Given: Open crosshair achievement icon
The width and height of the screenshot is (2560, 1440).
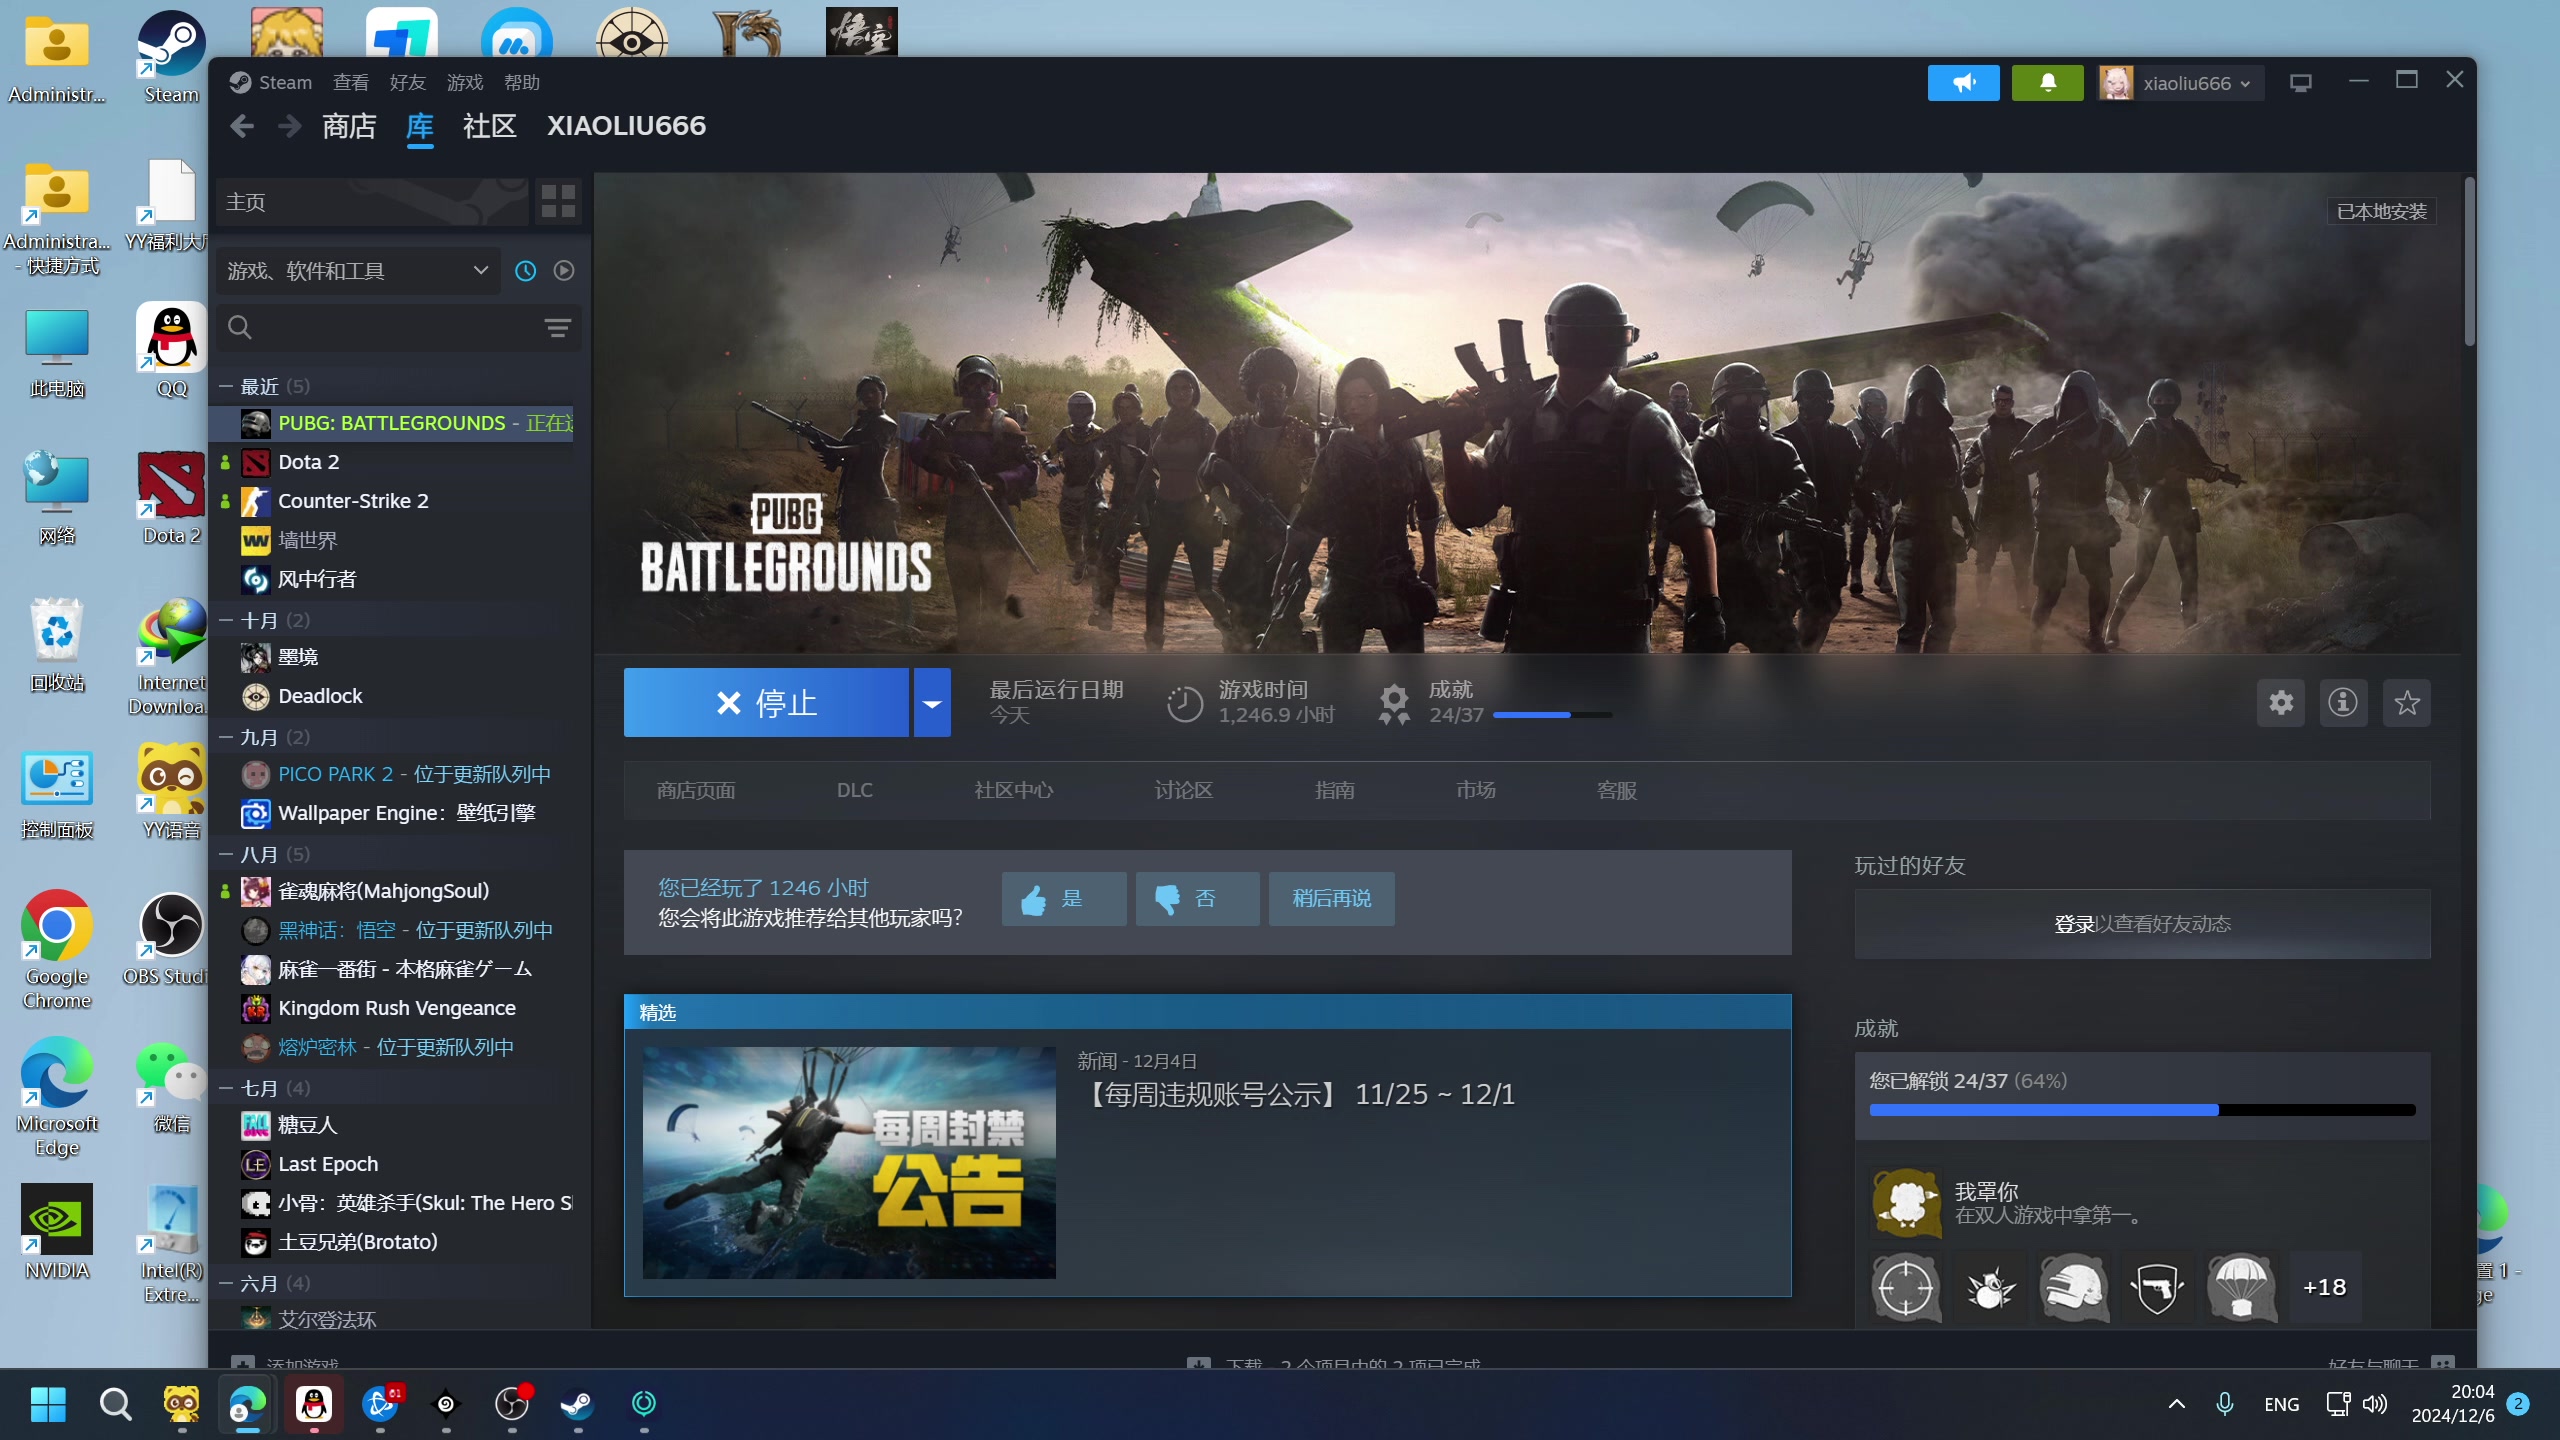Looking at the screenshot, I should point(1906,1287).
